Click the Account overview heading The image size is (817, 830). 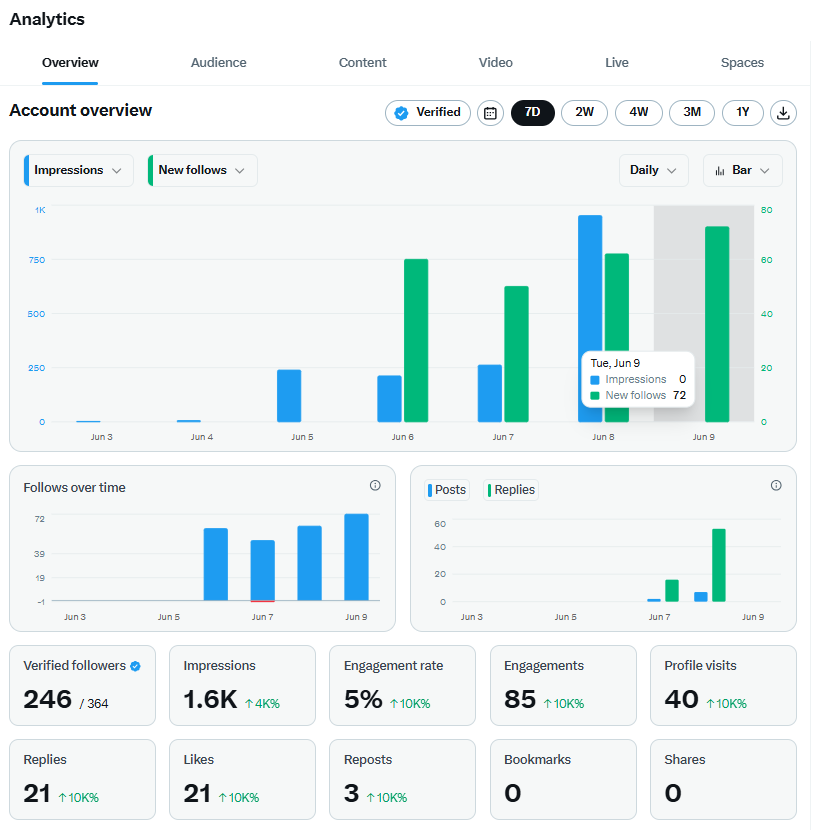(80, 110)
